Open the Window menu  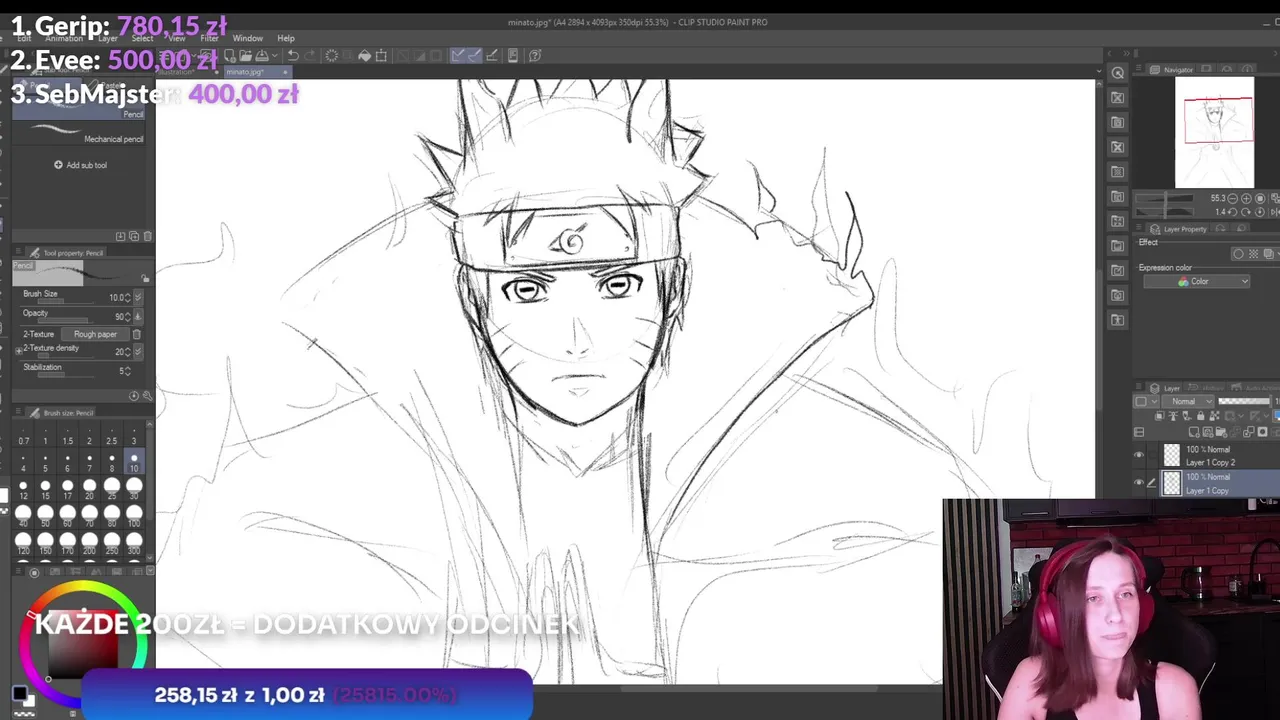[x=247, y=38]
